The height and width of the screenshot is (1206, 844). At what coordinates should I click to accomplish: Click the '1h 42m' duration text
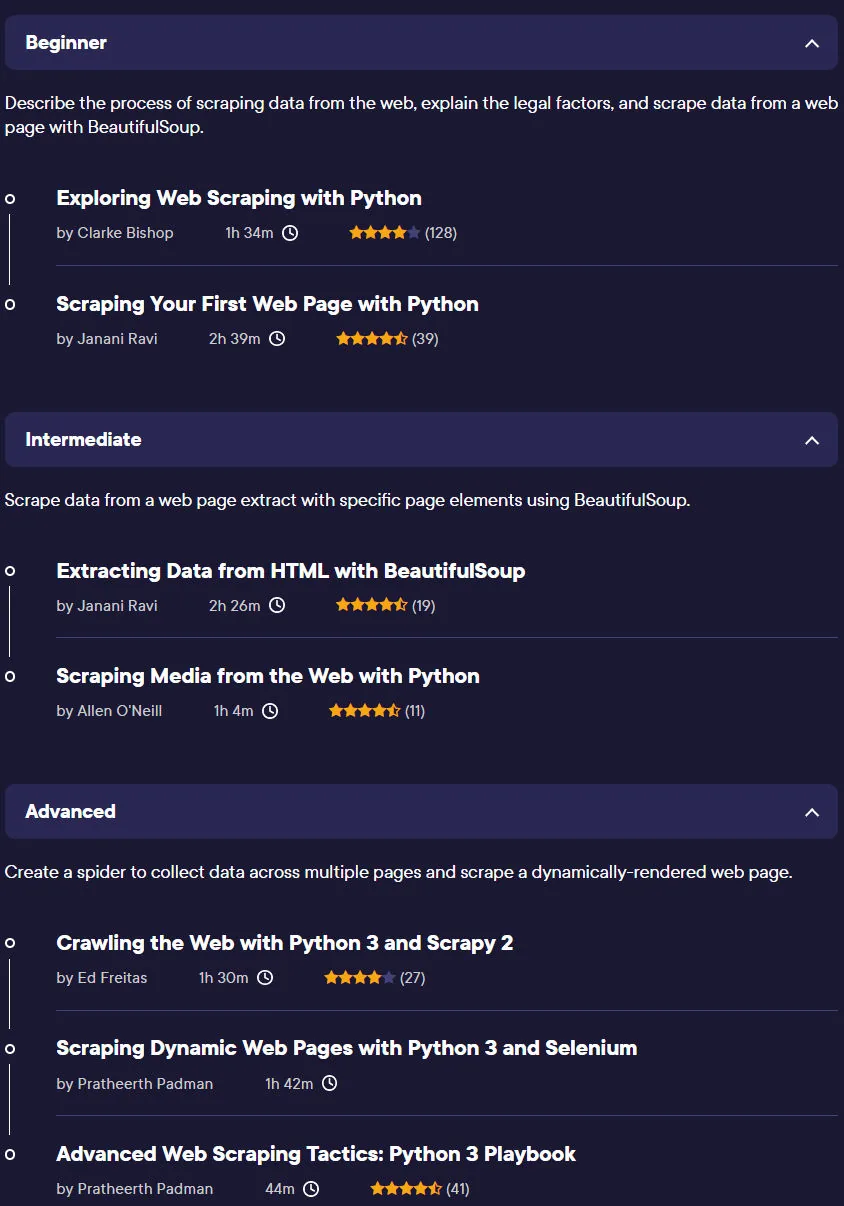click(289, 1084)
